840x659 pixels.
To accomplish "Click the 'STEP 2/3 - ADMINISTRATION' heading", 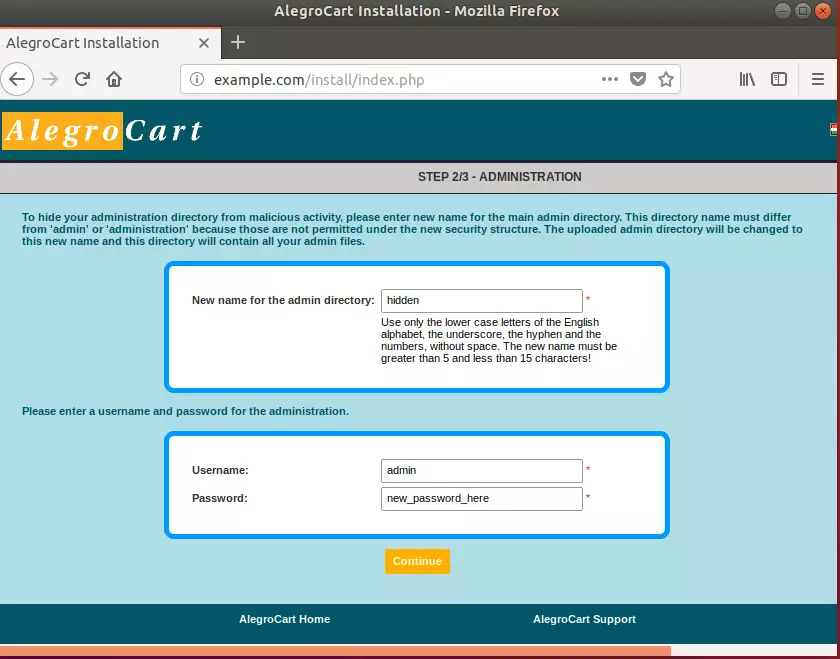I will click(x=499, y=177).
